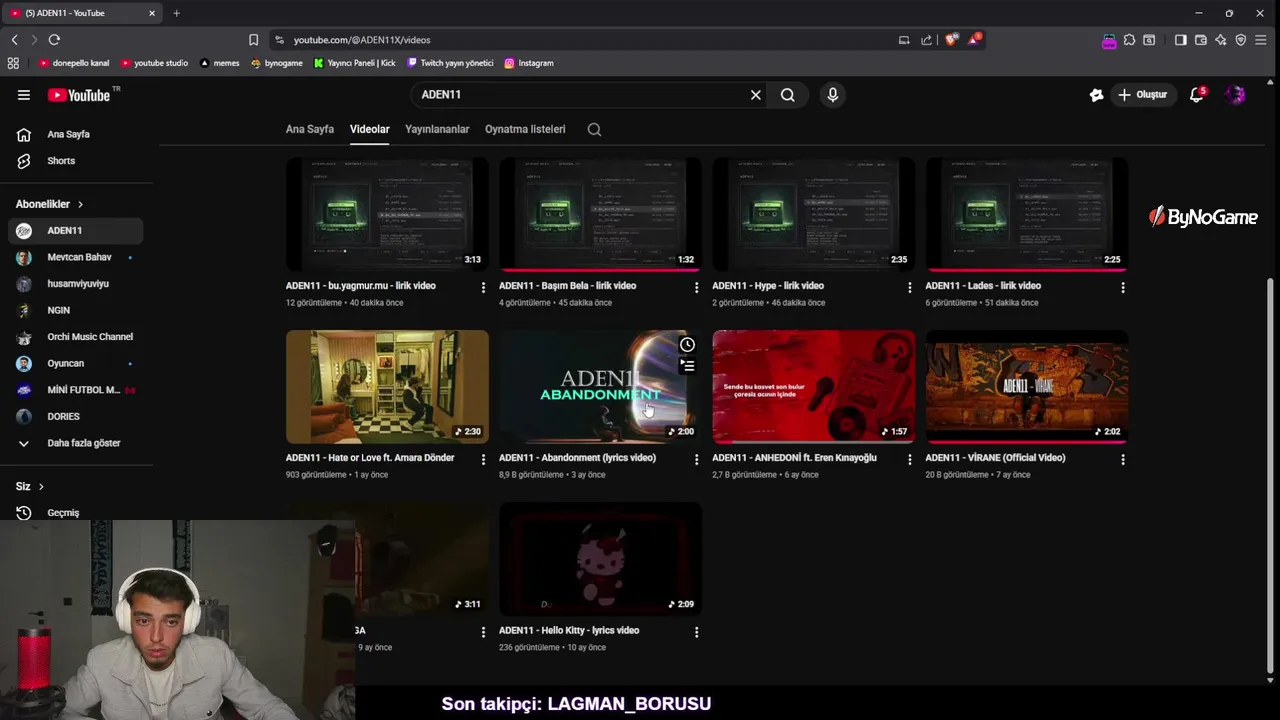Click the search magnifier button
1280x720 pixels.
(x=788, y=95)
